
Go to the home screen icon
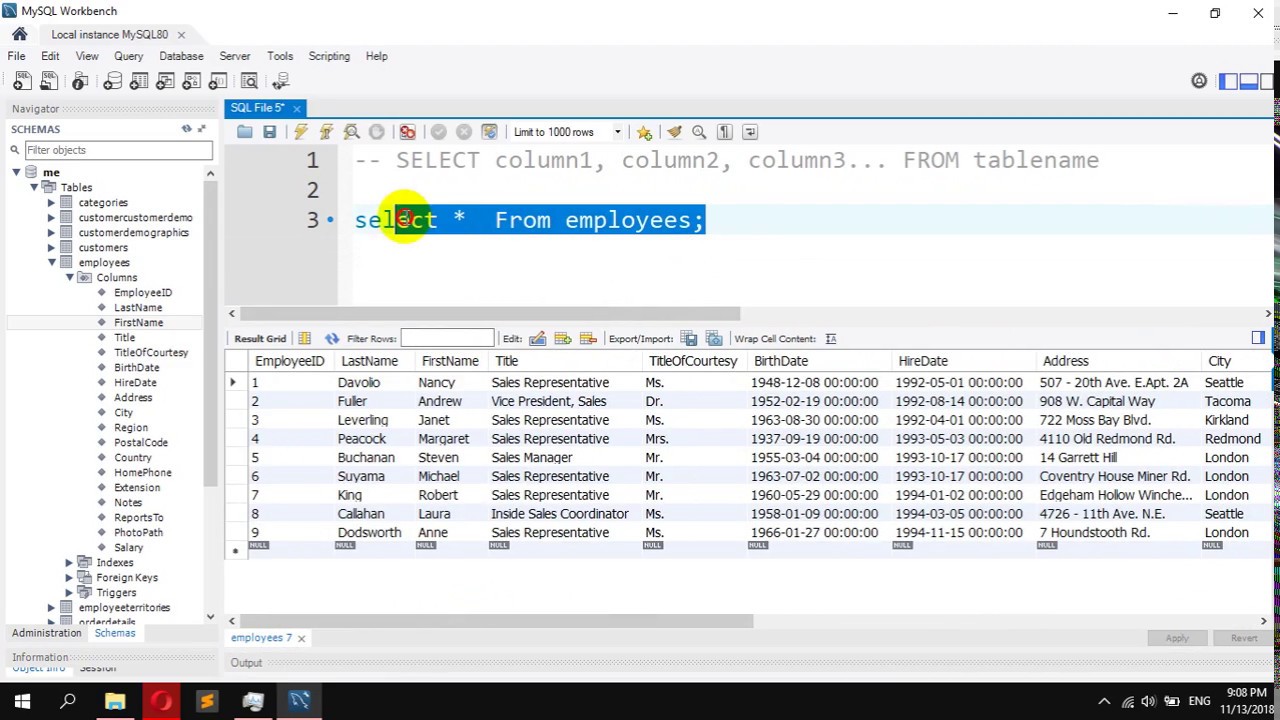tap(19, 34)
